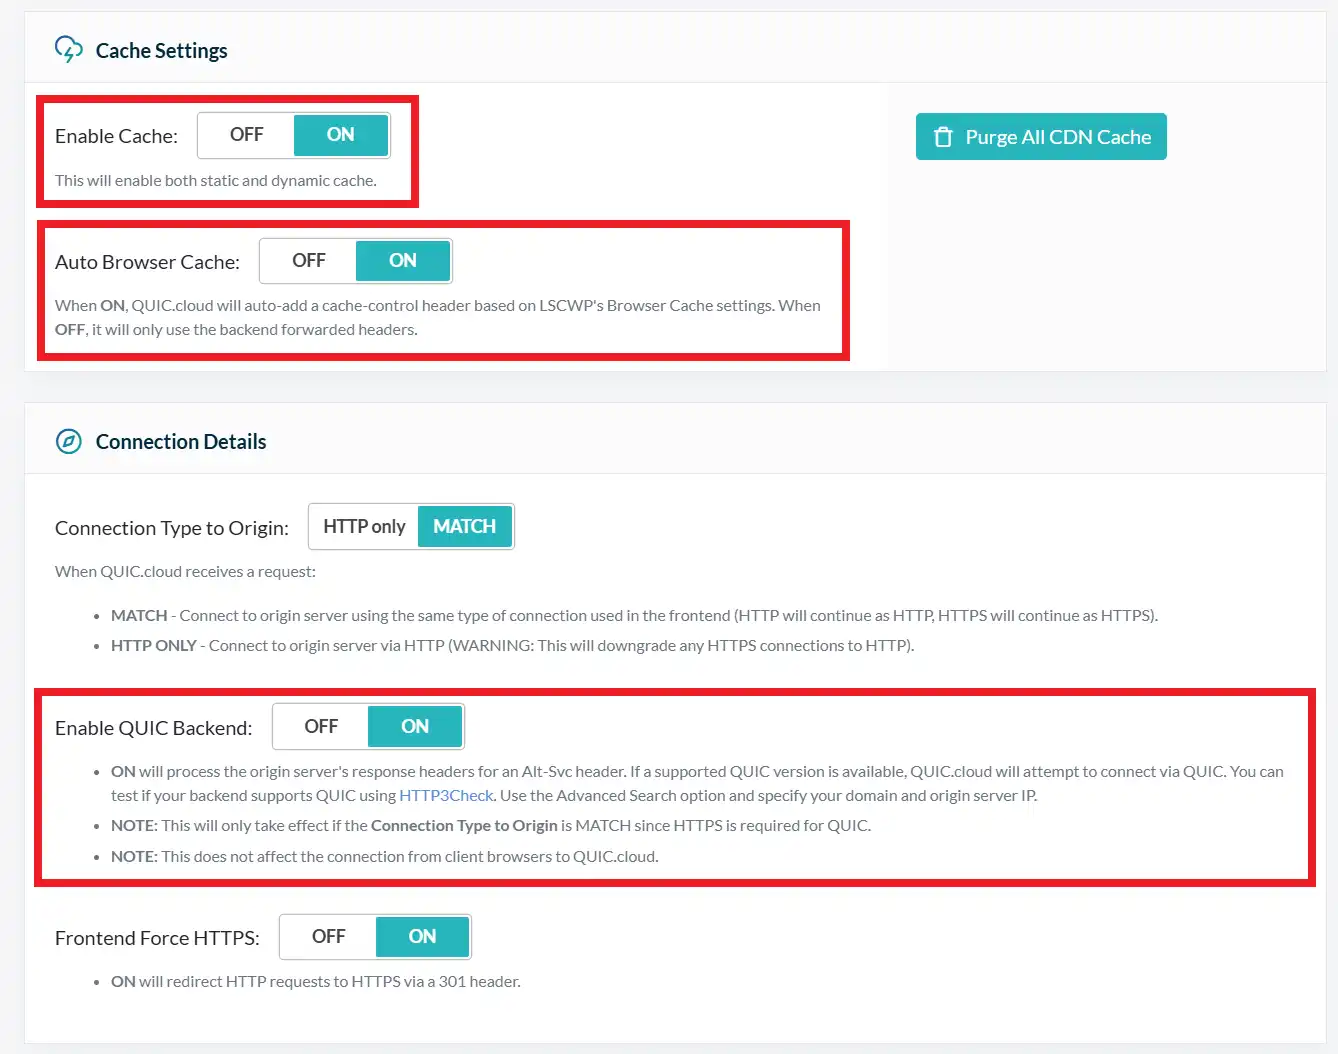The width and height of the screenshot is (1338, 1054).
Task: Click the Enable Cache label text
Action: click(116, 136)
